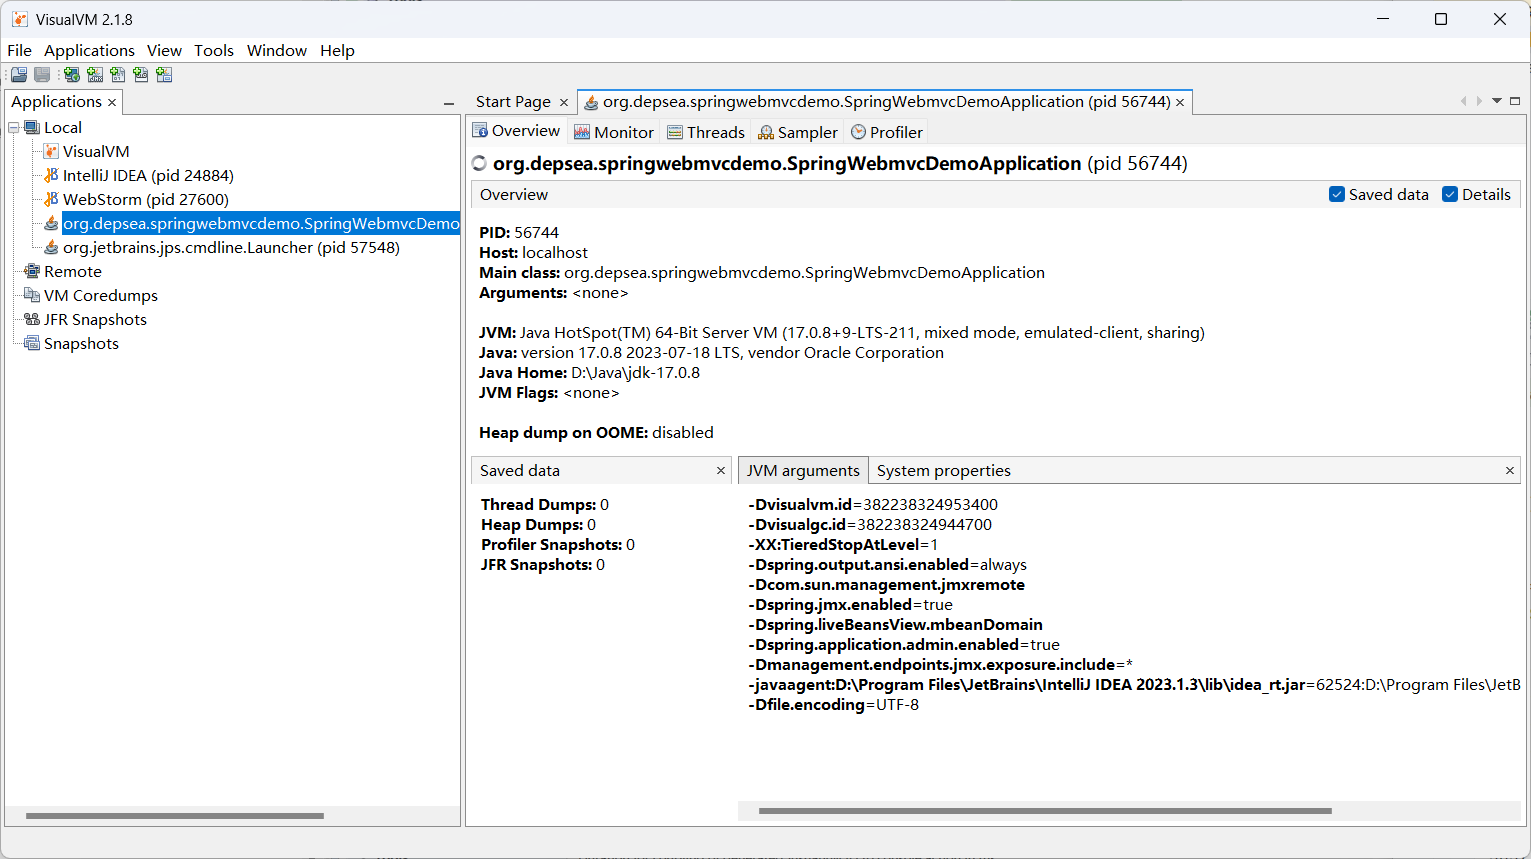Click the Add JFR Snapshot toolbar icon
Screen dimensions: 1531x859
pyautogui.click(x=141, y=75)
